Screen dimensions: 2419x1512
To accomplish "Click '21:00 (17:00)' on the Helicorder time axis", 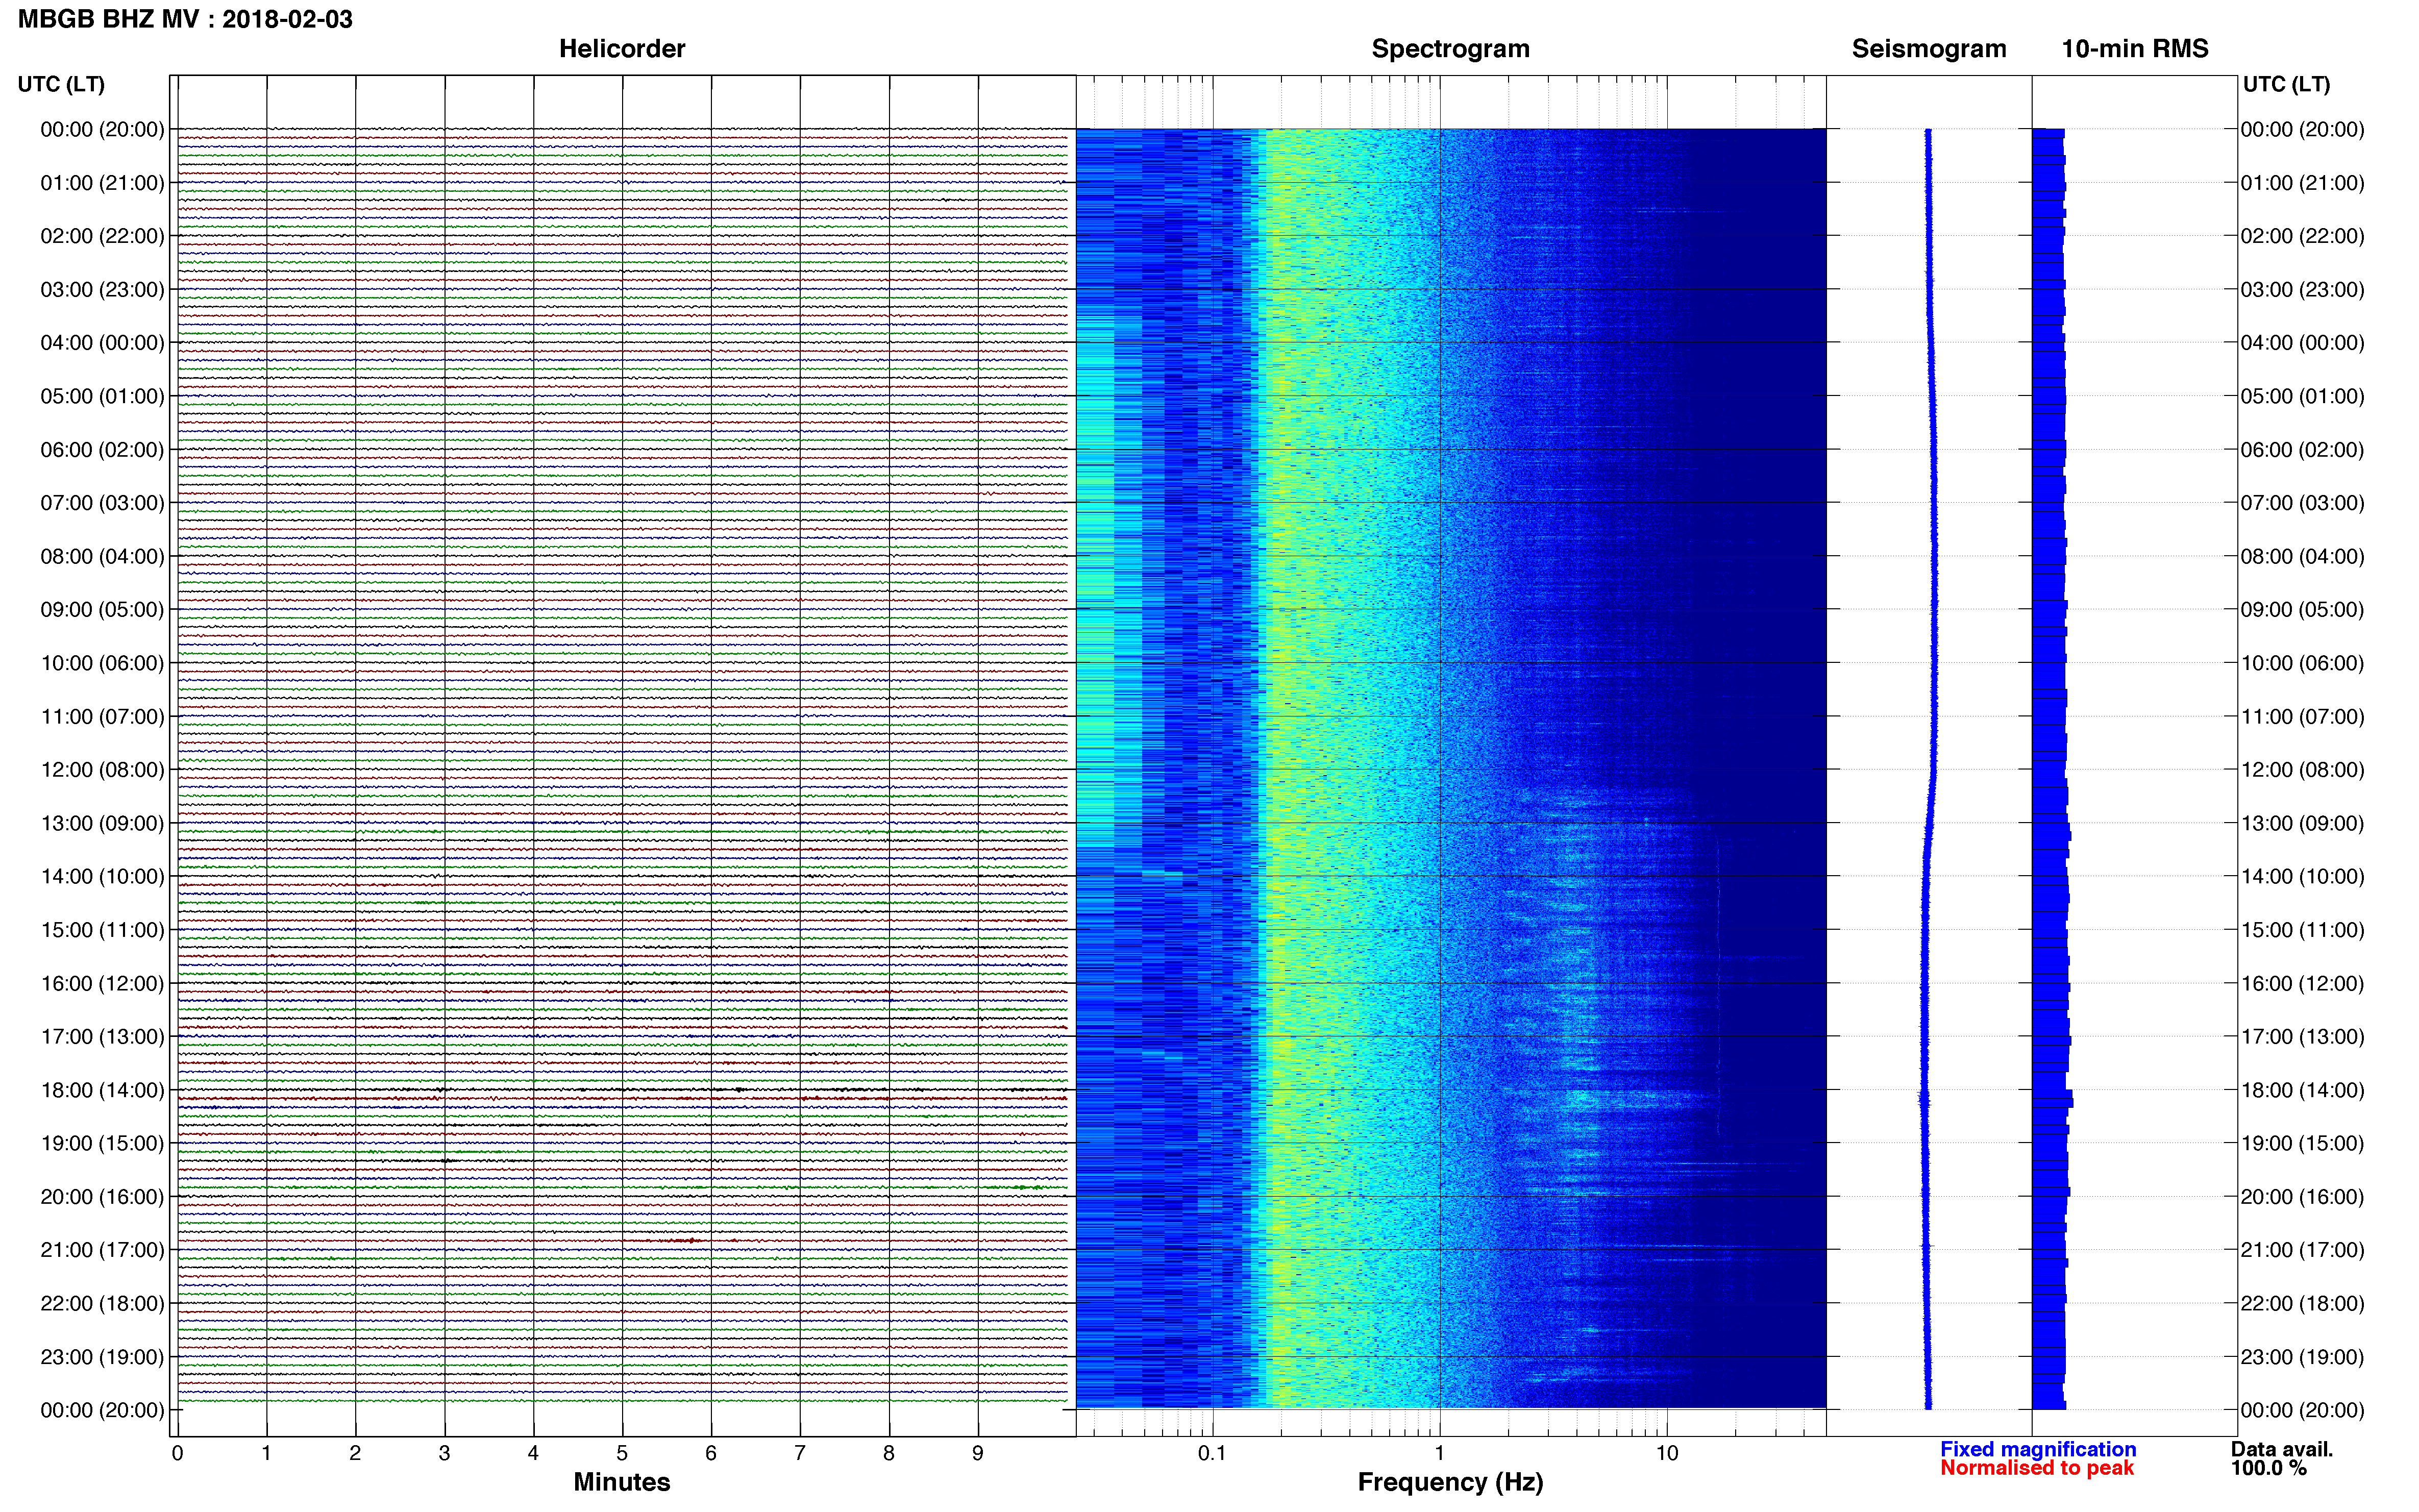I will 102,1250.
